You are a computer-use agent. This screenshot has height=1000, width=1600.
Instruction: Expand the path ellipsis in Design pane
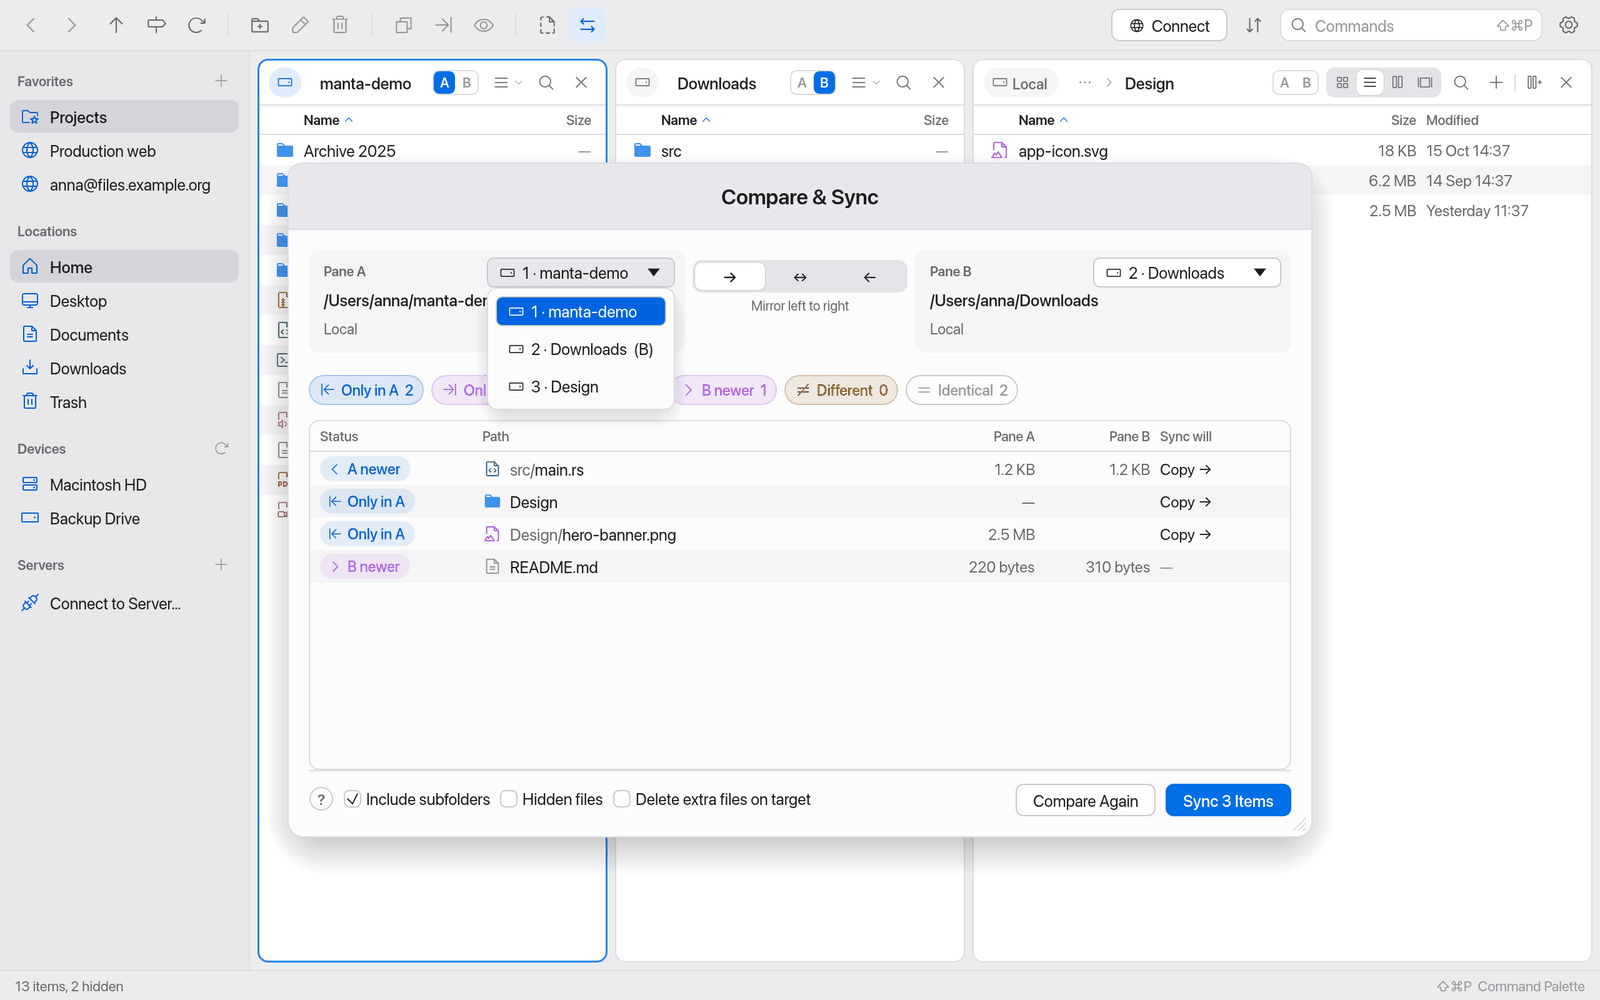pos(1085,83)
